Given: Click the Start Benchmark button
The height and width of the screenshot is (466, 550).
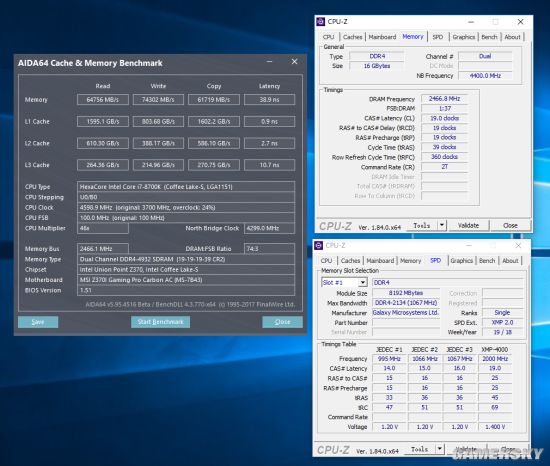Looking at the screenshot, I should 160,322.
